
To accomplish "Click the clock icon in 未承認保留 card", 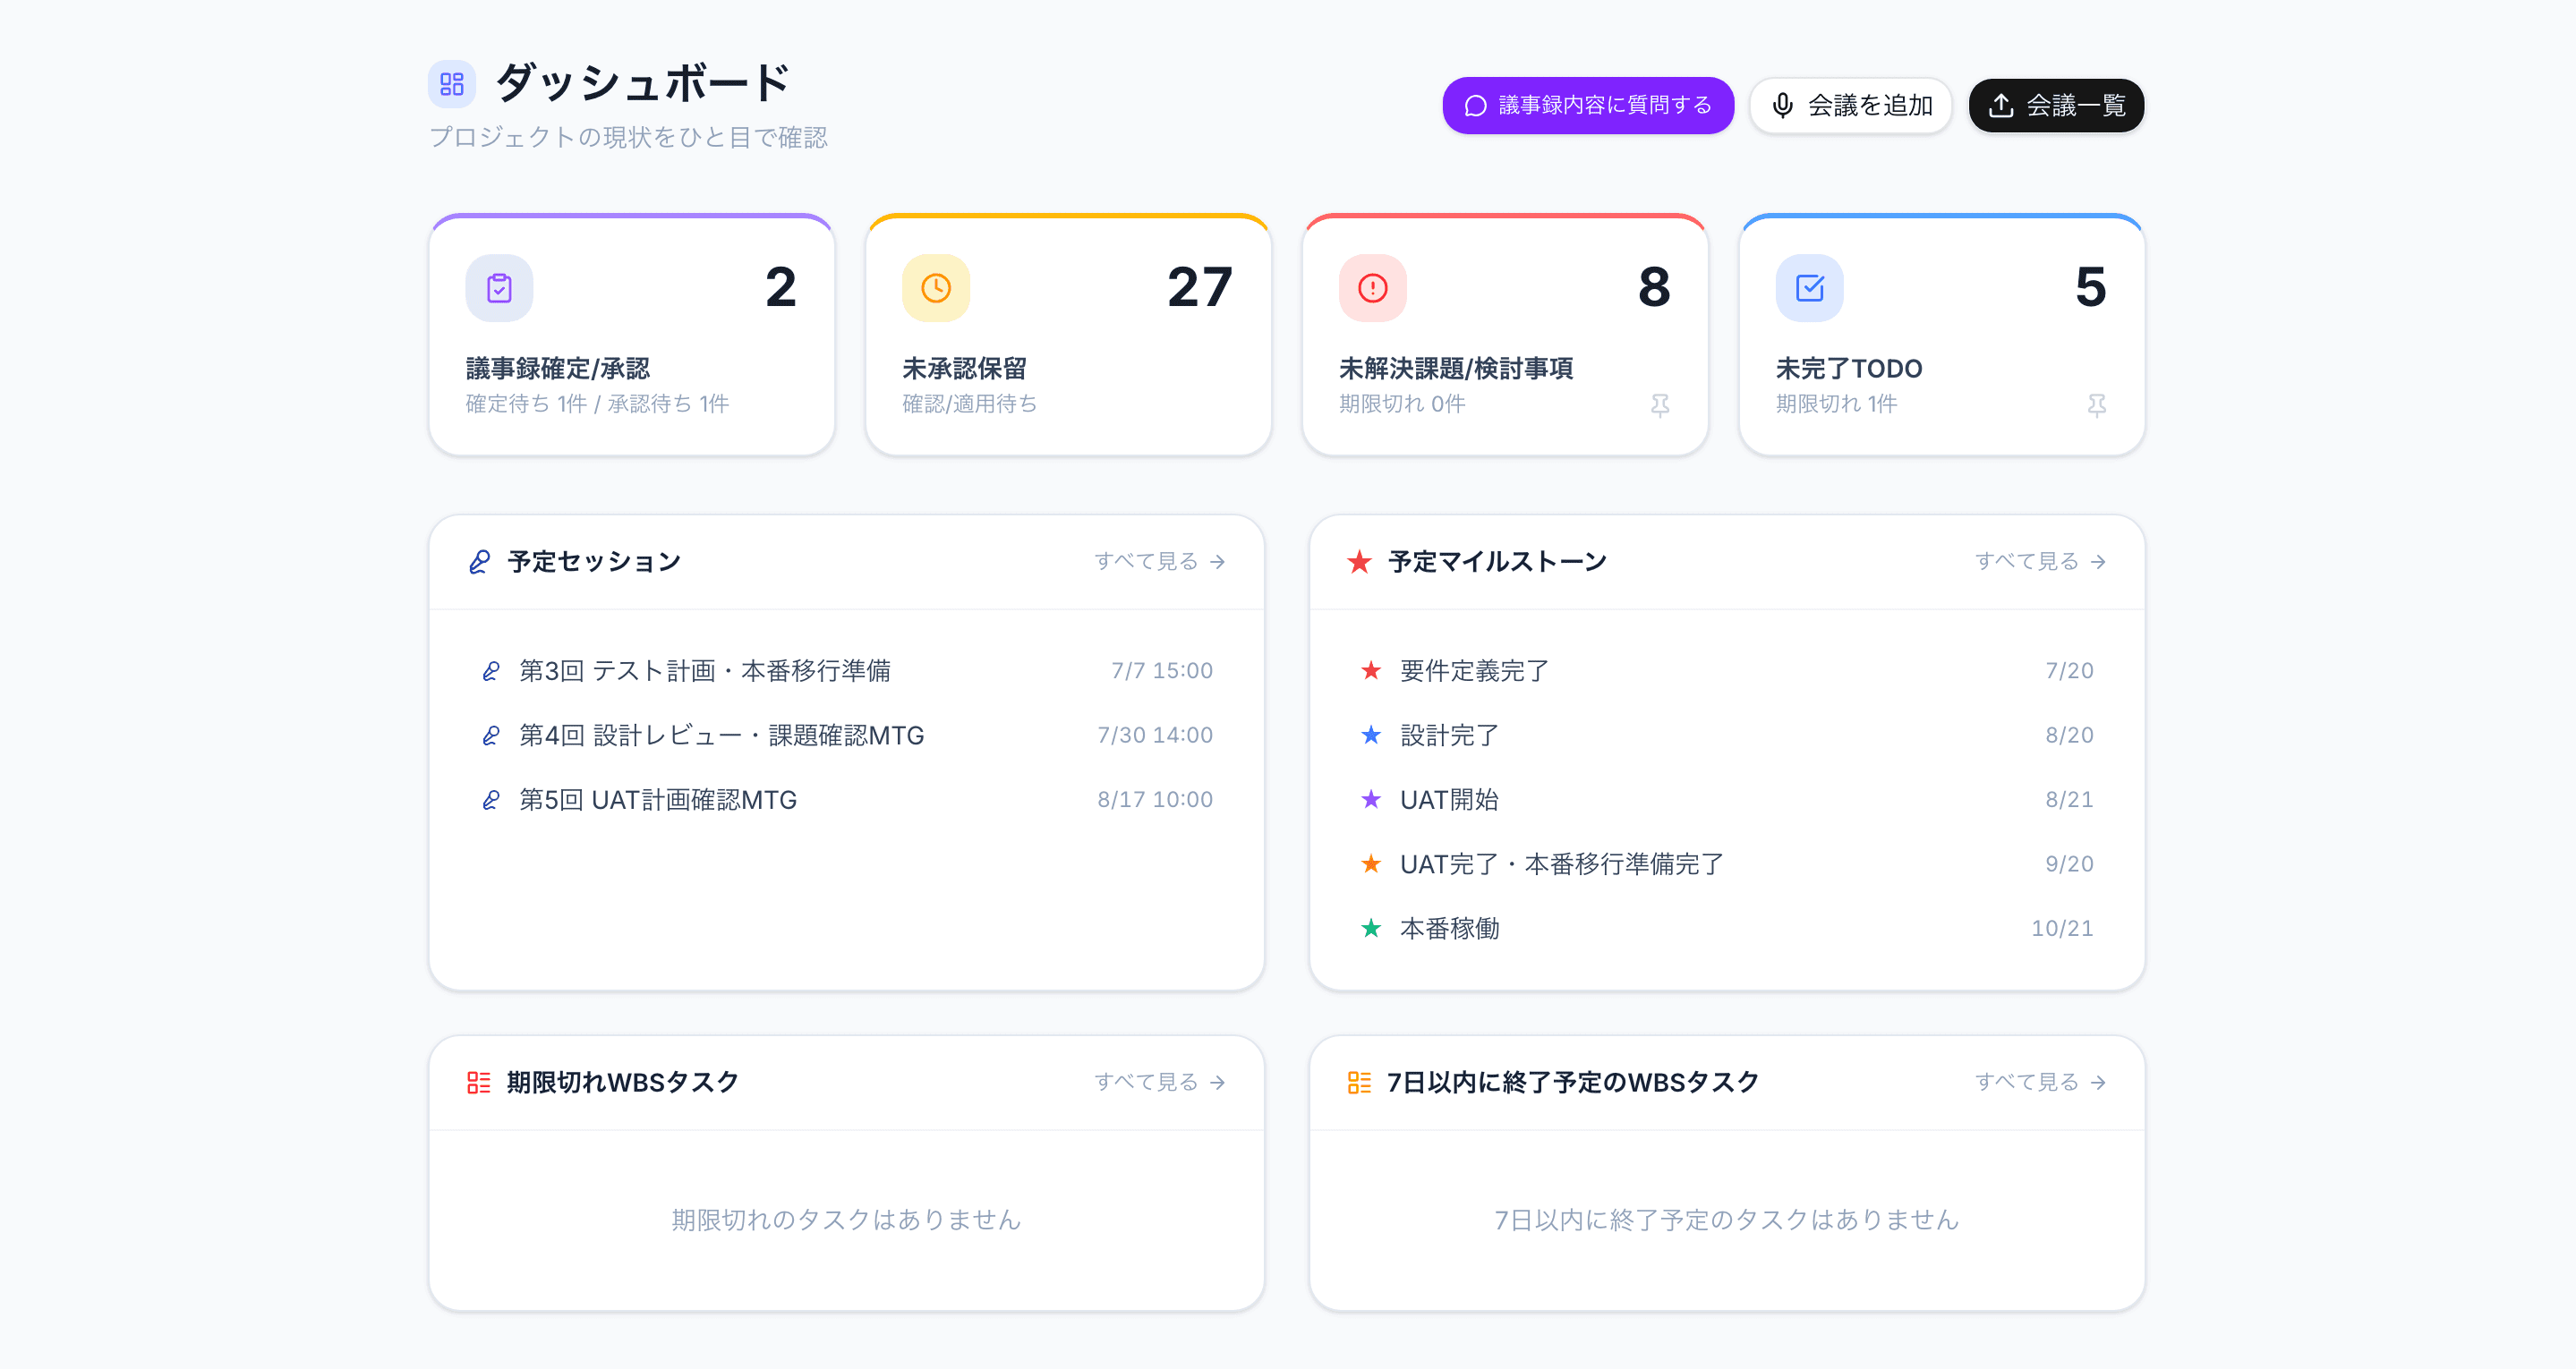I will [936, 288].
